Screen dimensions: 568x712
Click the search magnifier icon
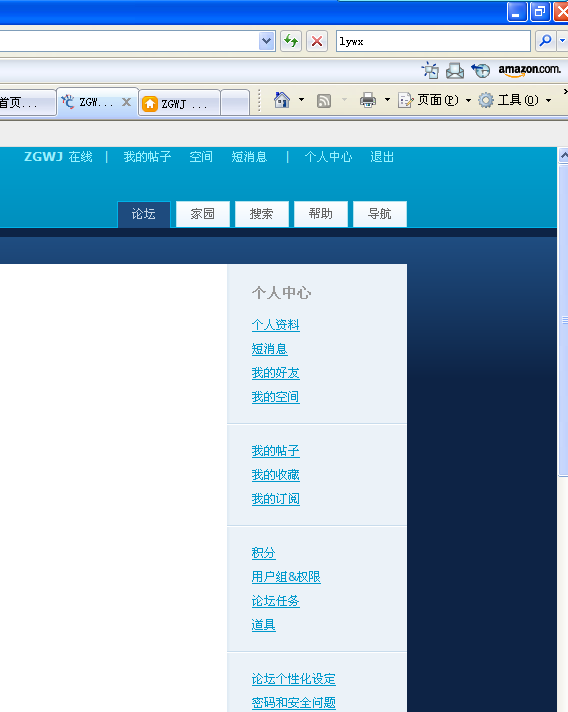tap(545, 41)
